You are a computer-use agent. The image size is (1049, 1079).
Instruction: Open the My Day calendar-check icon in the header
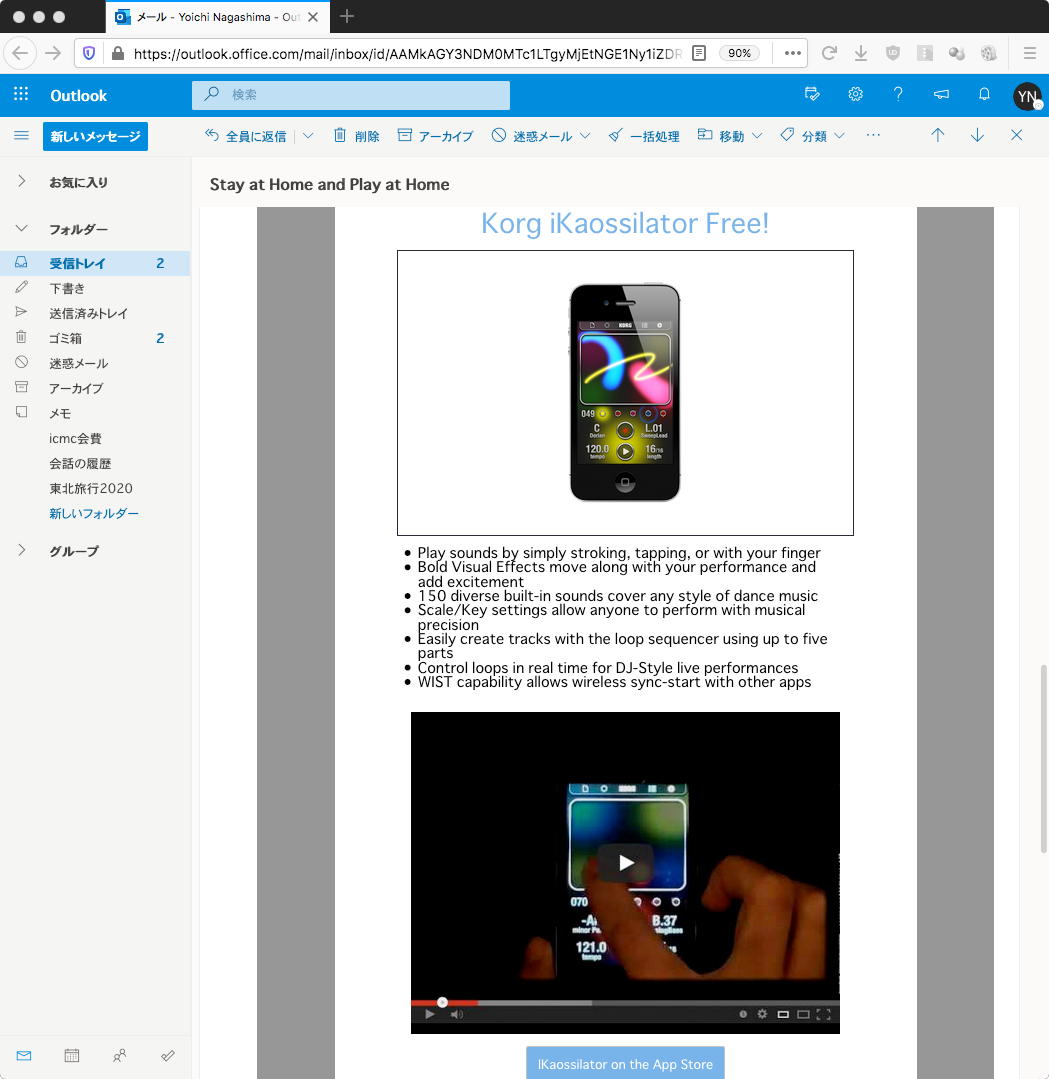coord(812,94)
